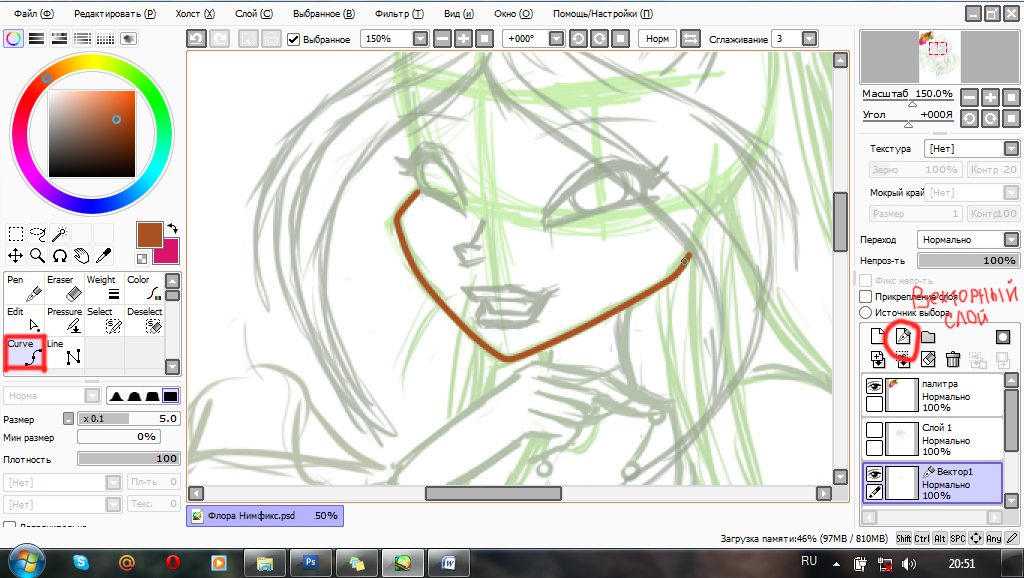Image resolution: width=1024 pixels, height=578 pixels.
Task: Delete the current layer with trash icon
Action: [953, 359]
